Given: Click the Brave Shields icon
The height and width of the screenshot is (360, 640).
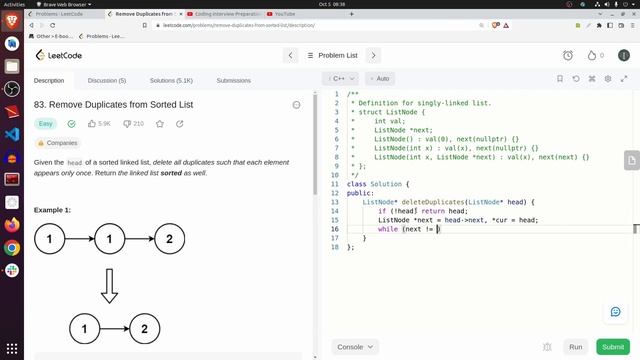Looking at the screenshot, I should (496, 25).
